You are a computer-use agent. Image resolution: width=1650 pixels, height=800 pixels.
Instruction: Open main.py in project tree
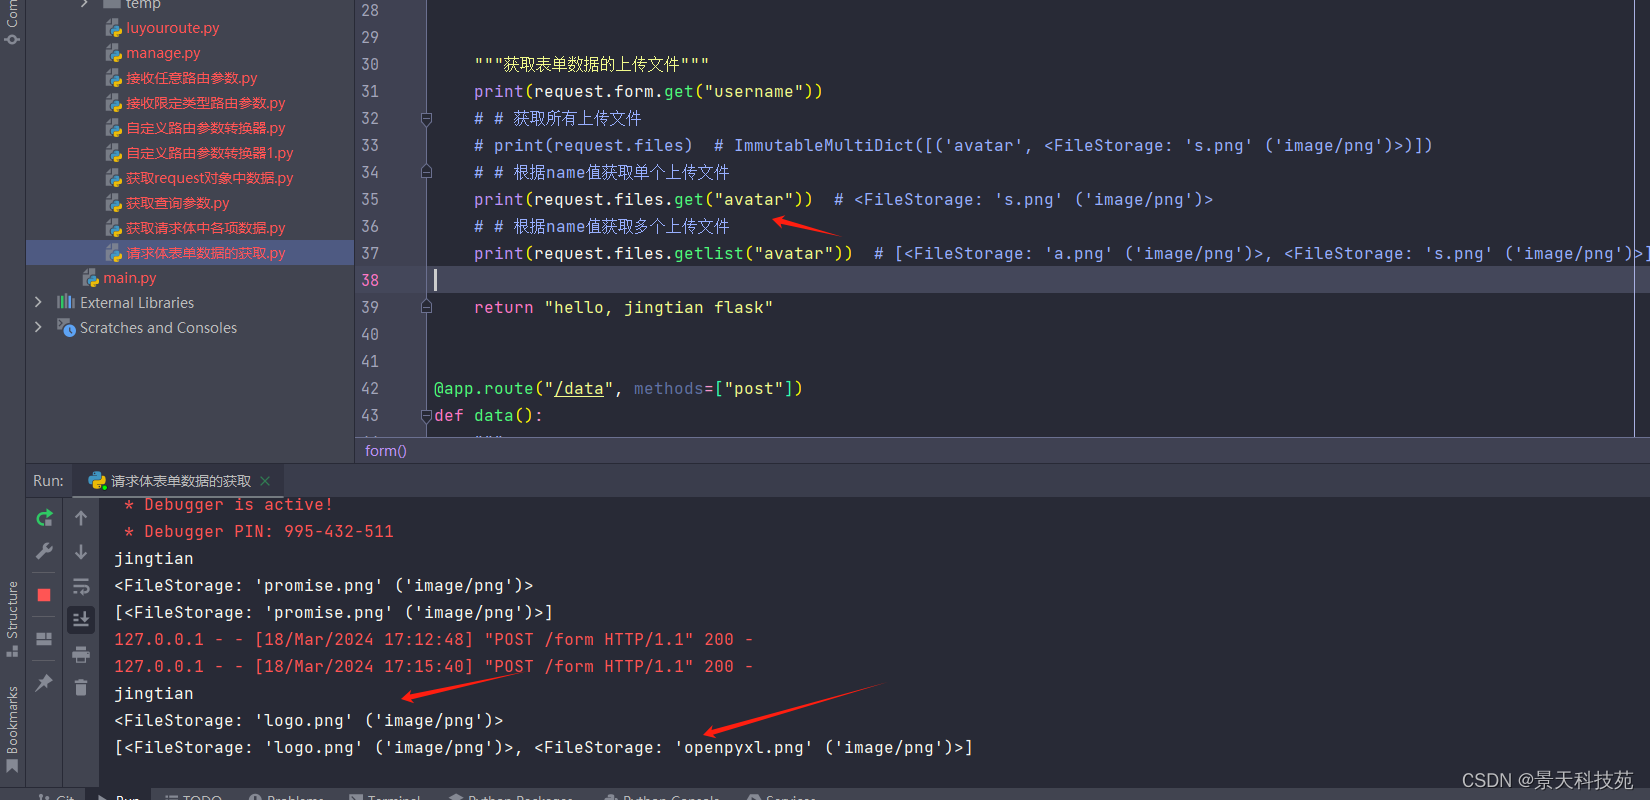[130, 278]
